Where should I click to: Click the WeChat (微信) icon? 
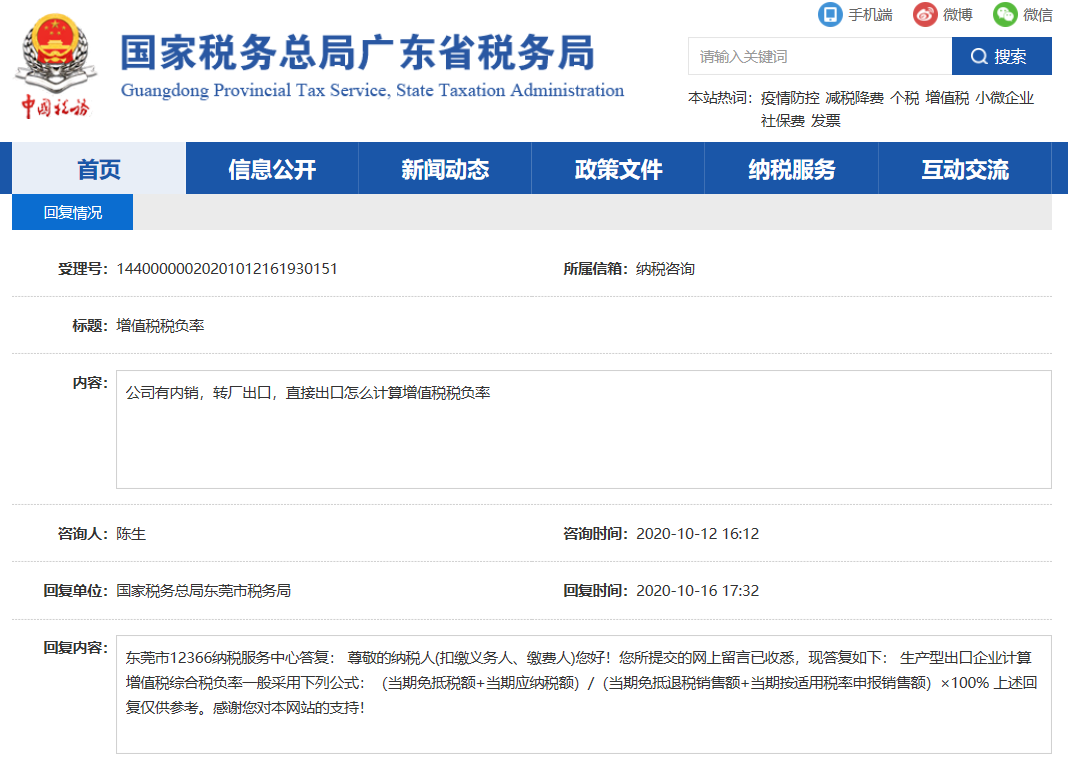(1005, 14)
